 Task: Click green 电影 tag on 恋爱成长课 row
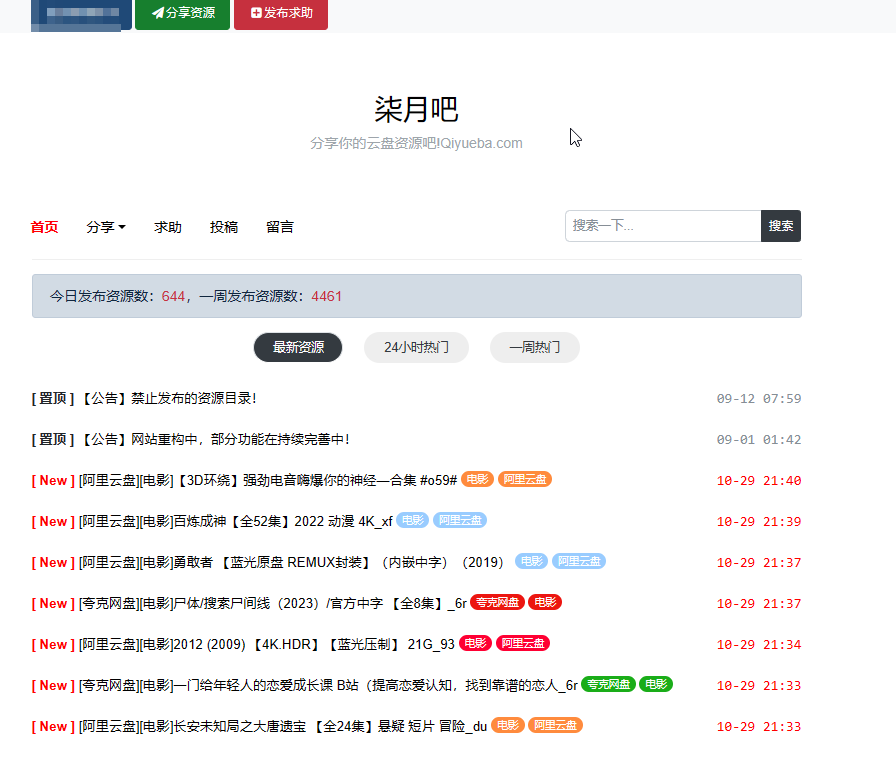click(656, 684)
